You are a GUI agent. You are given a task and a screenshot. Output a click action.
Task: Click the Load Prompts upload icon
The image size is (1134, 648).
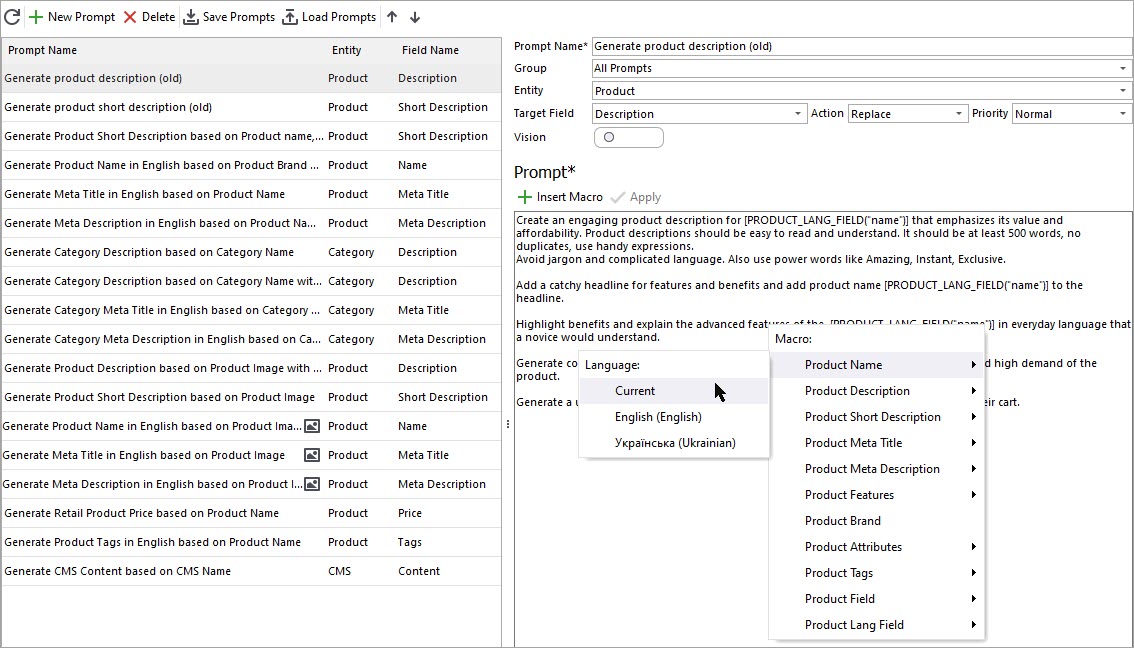point(290,17)
